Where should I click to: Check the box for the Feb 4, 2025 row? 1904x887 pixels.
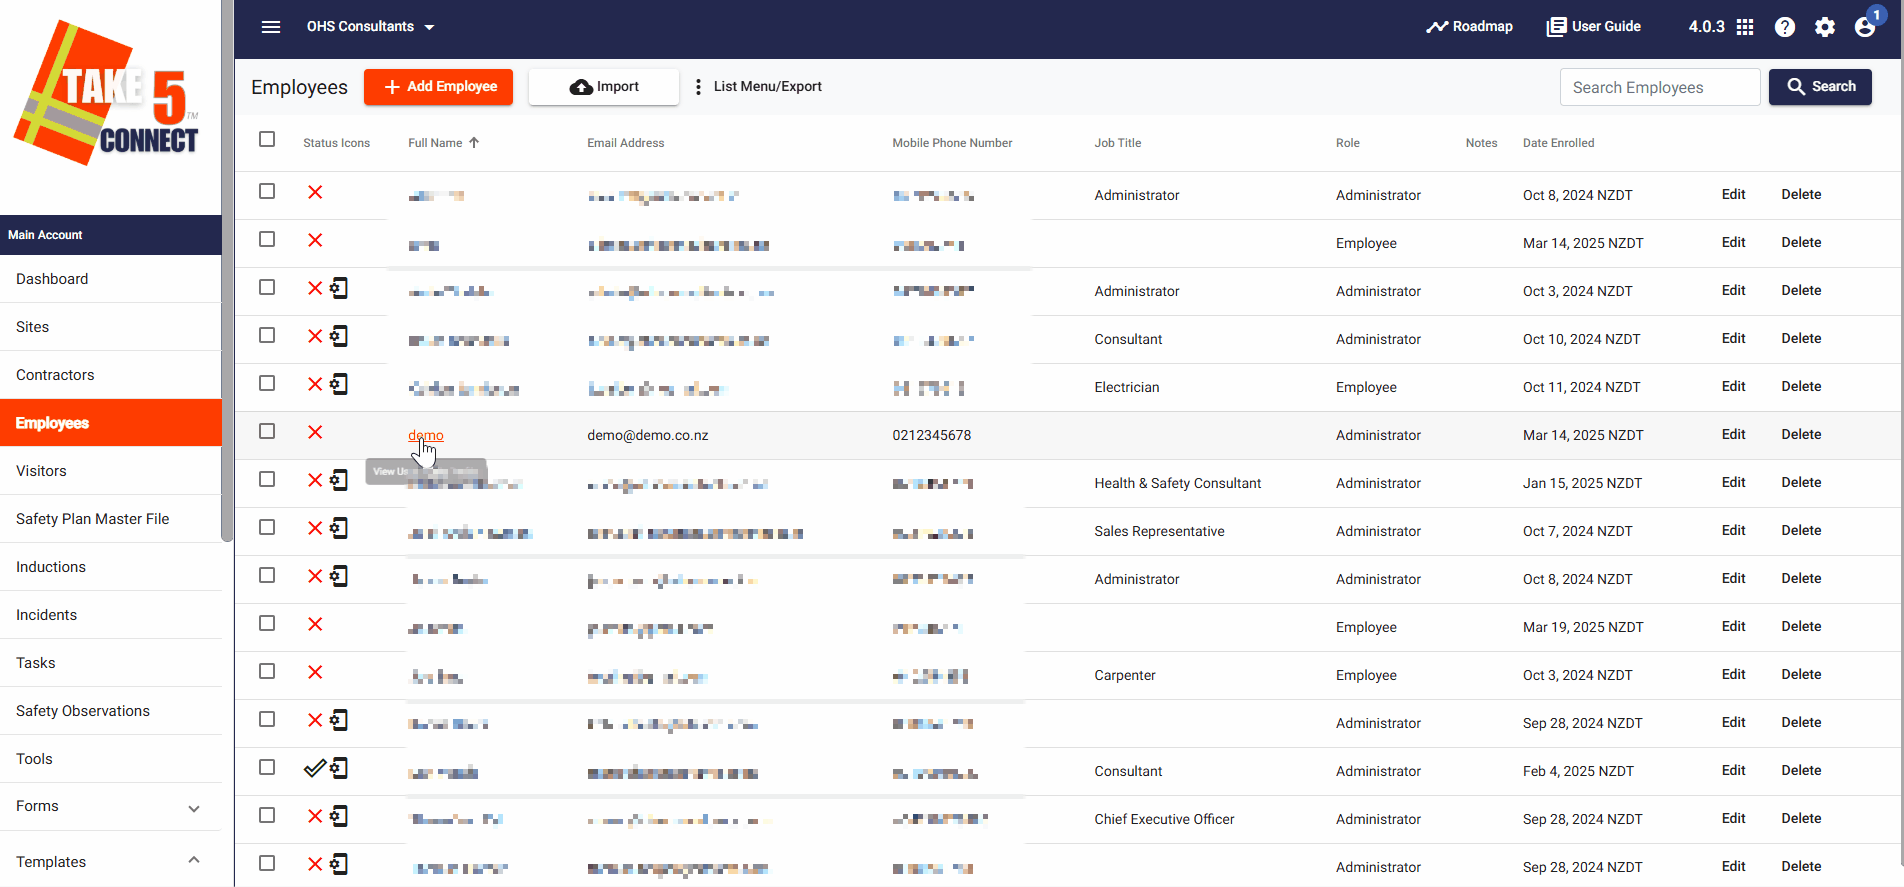(267, 767)
